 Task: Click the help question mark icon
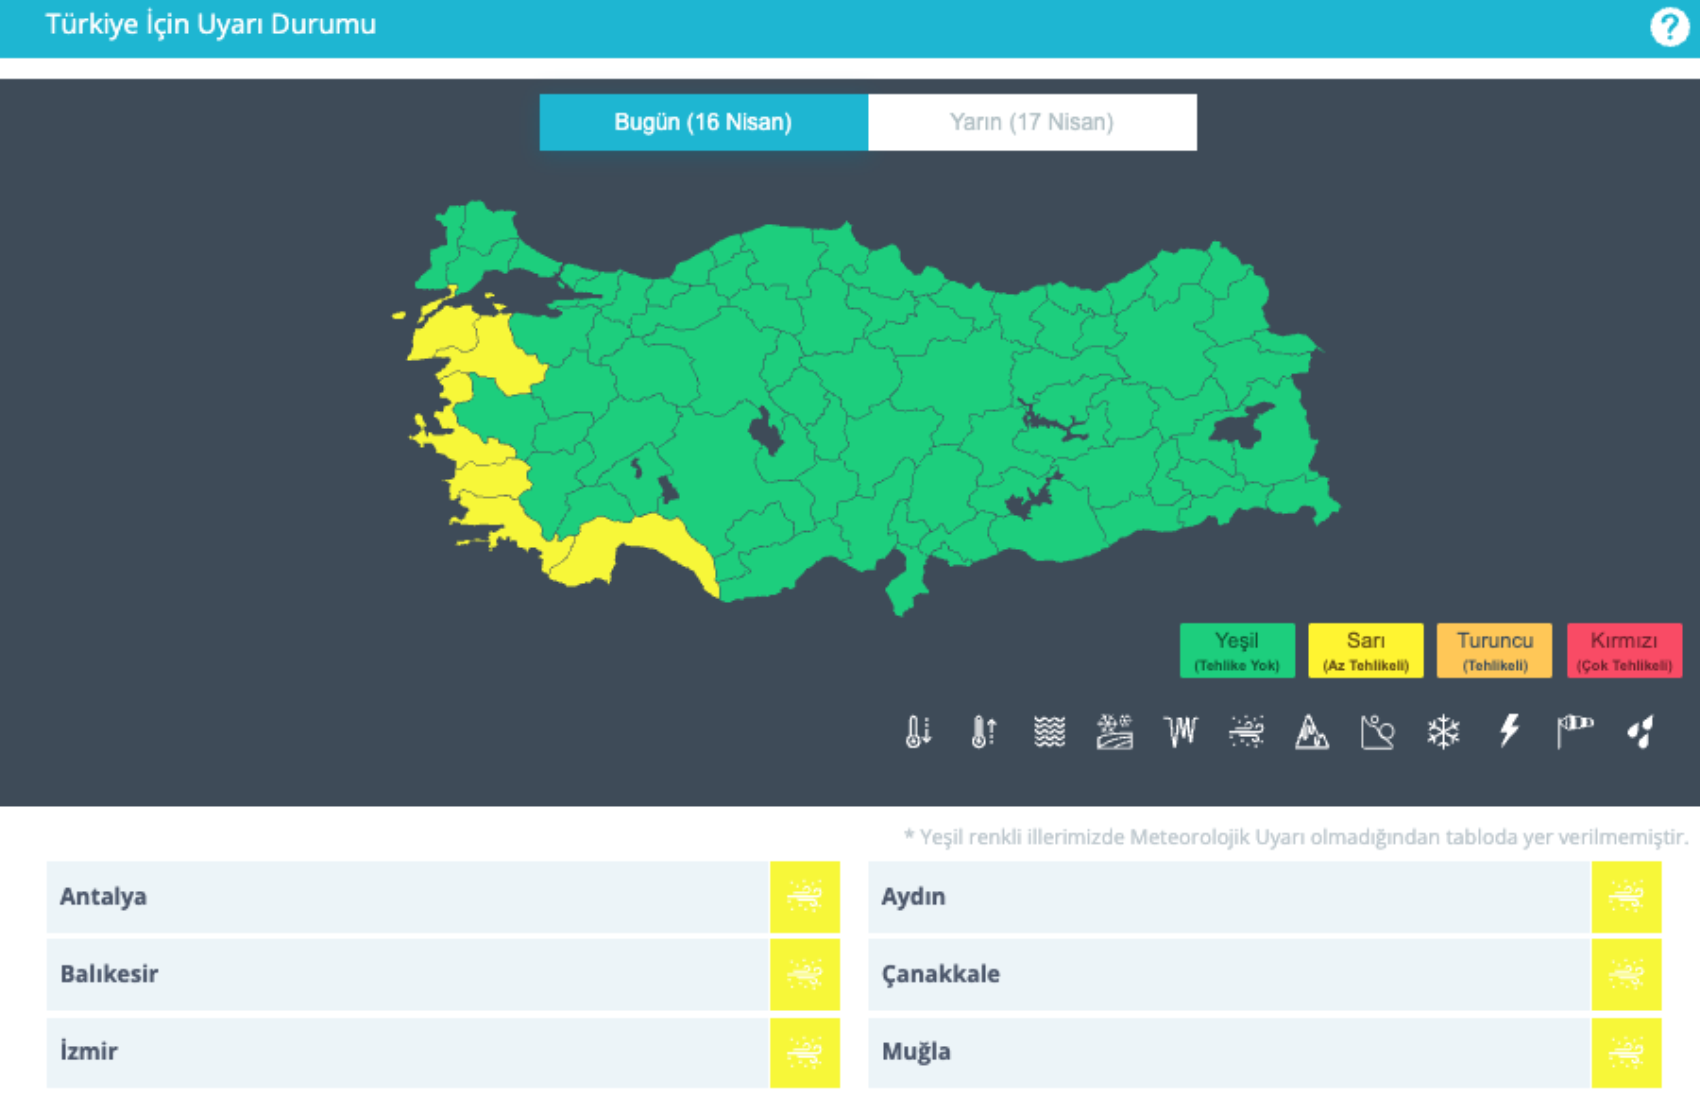1668,27
